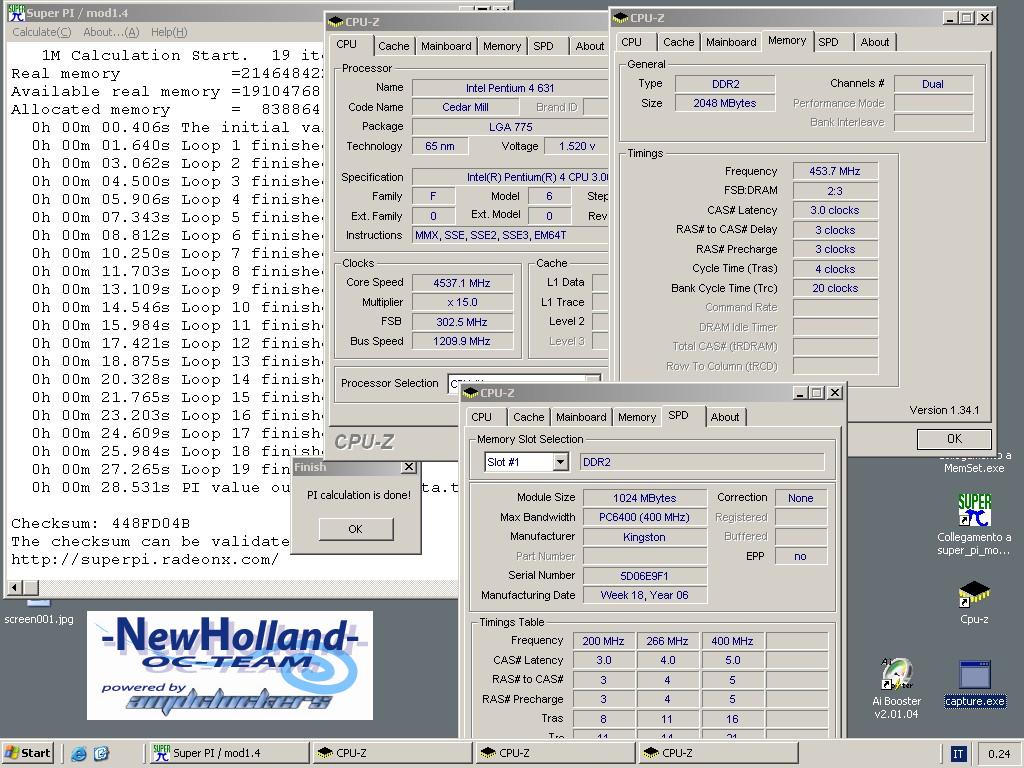Viewport: 1024px width, 768px height.
Task: Click the taskbar clock showing 0.24
Action: 999,754
